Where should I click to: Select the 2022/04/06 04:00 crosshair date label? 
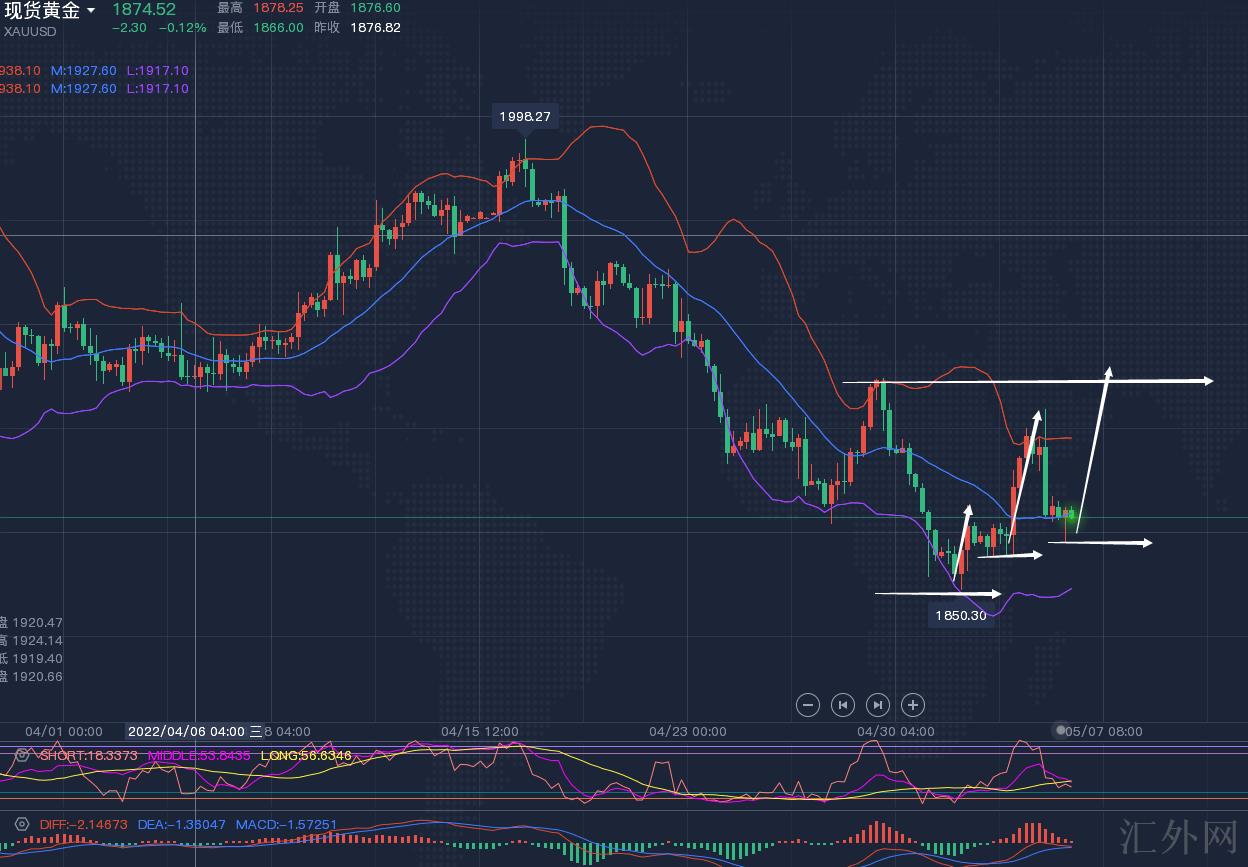(187, 731)
